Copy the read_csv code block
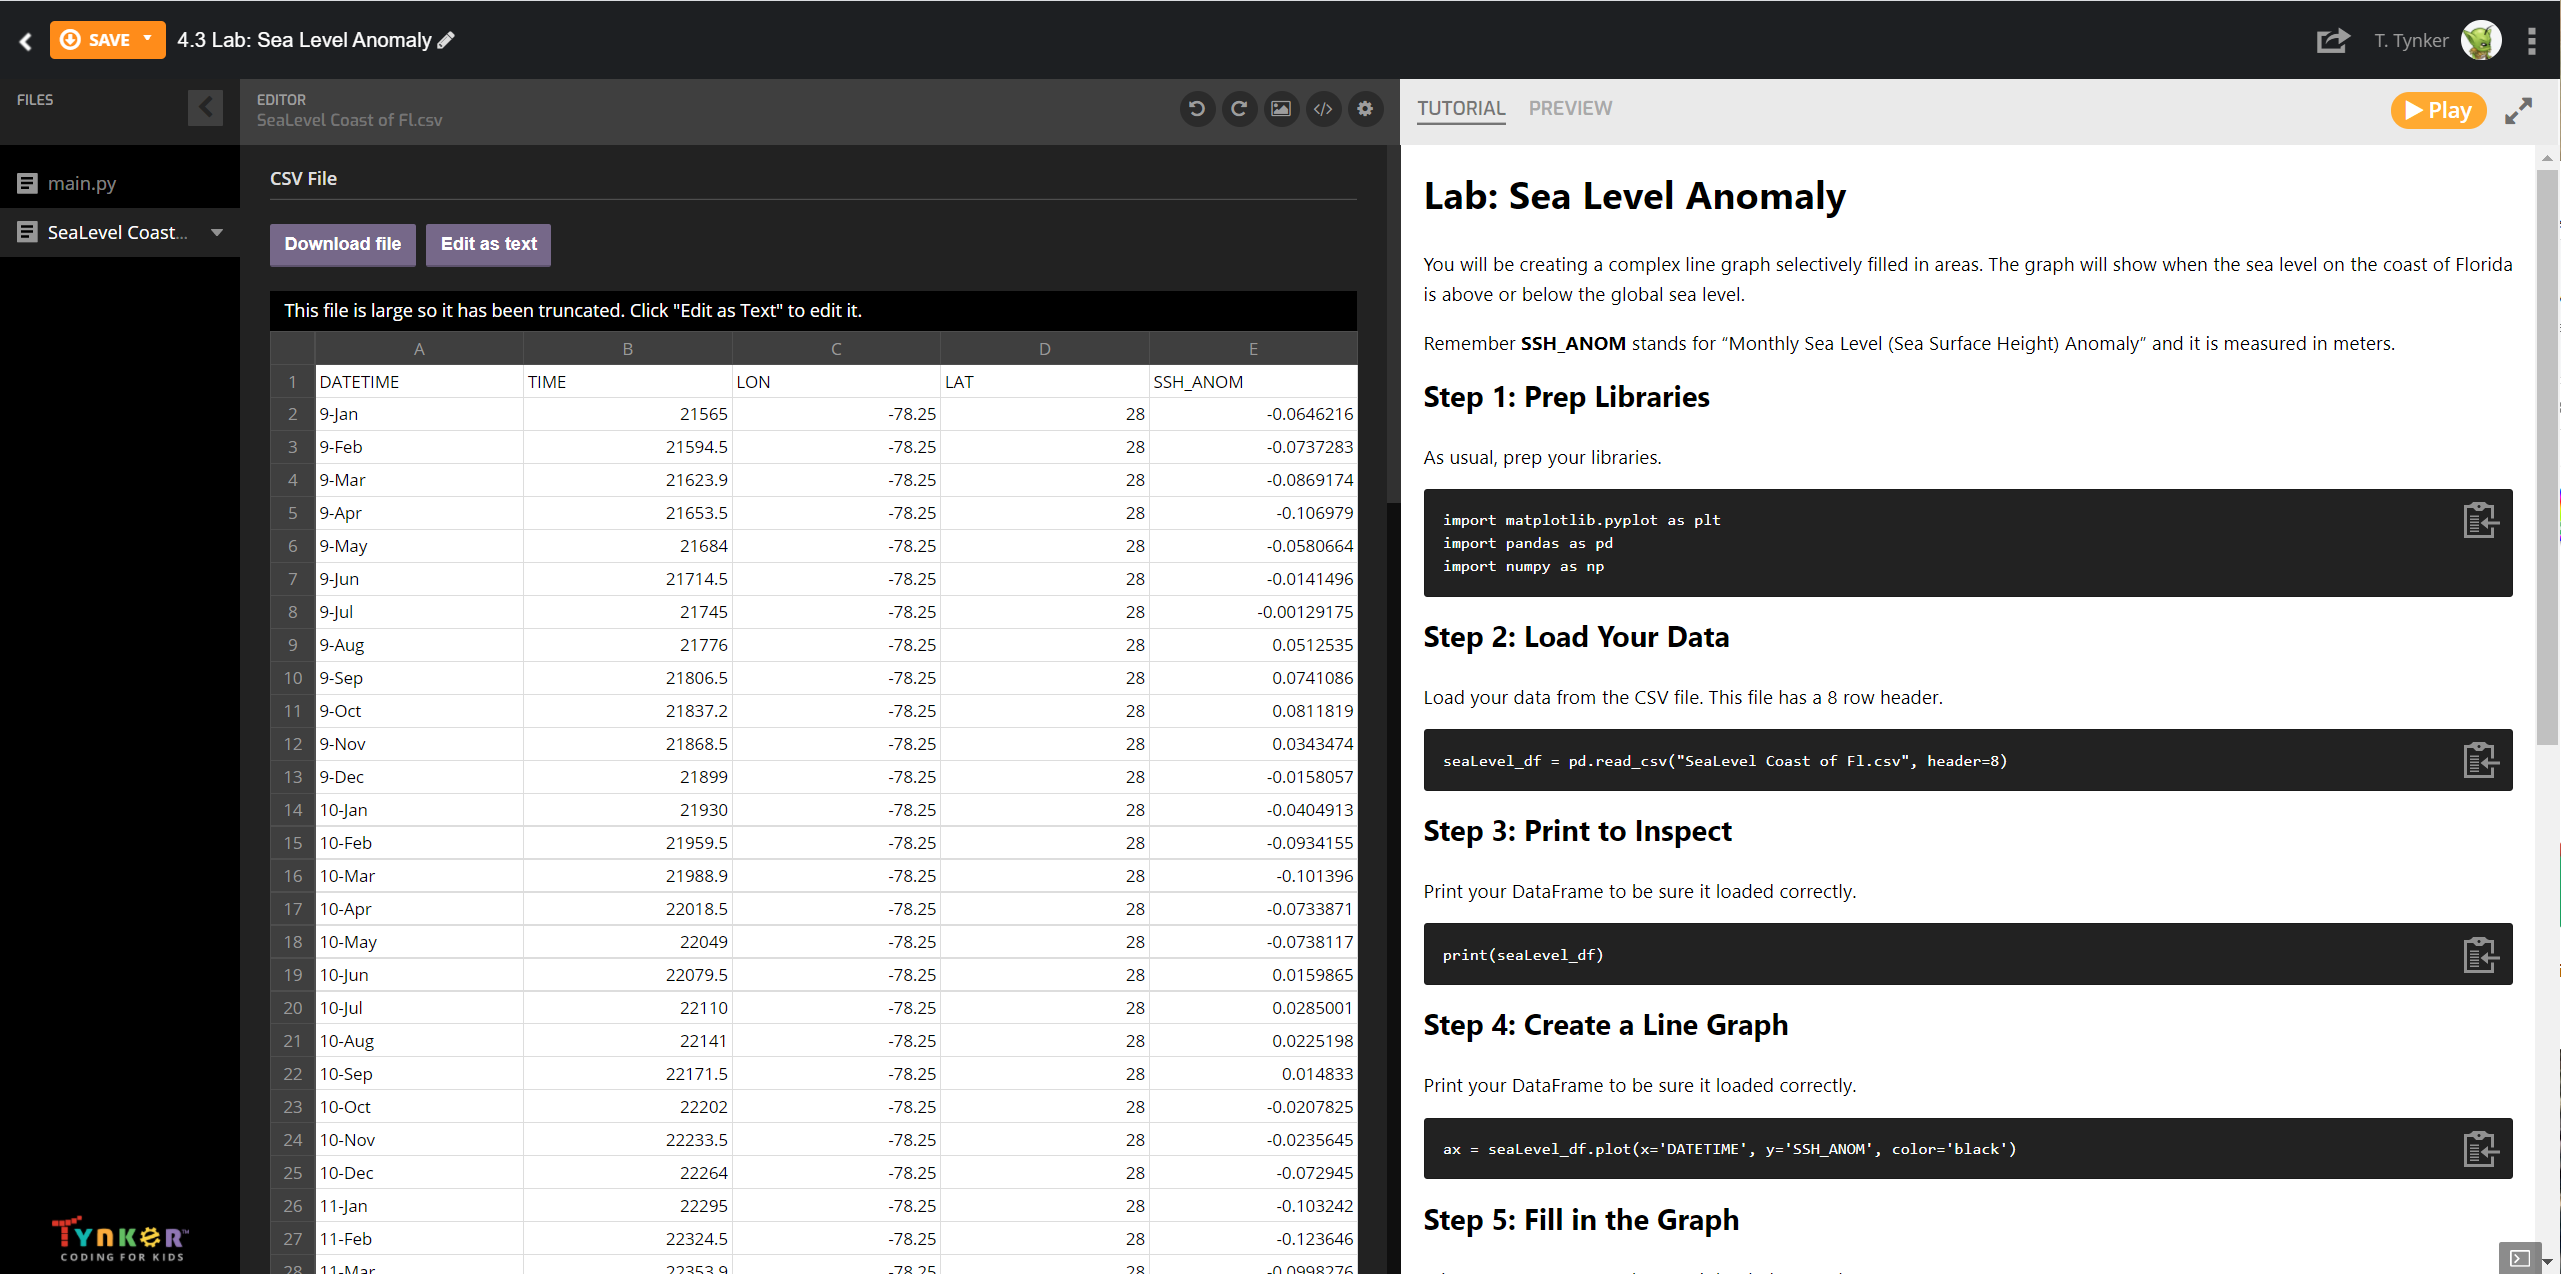 [x=2480, y=760]
